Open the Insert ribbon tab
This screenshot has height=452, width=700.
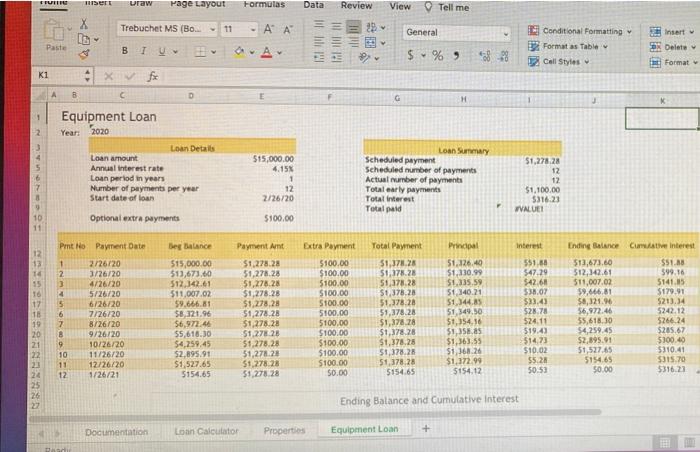pyautogui.click(x=98, y=3)
